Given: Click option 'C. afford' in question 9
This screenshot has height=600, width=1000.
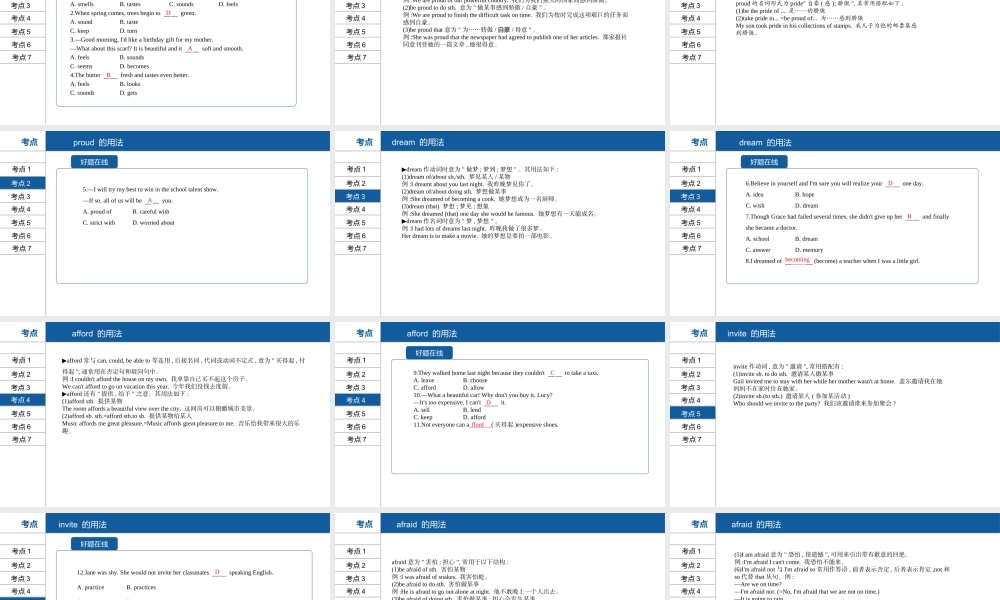Looking at the screenshot, I should click(425, 387).
